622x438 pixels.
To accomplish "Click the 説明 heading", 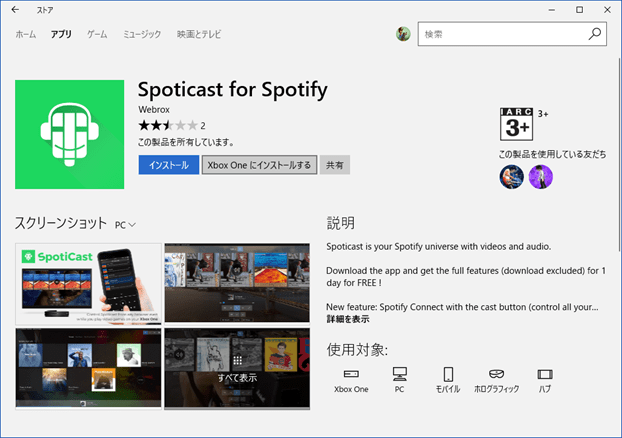I will coord(341,223).
